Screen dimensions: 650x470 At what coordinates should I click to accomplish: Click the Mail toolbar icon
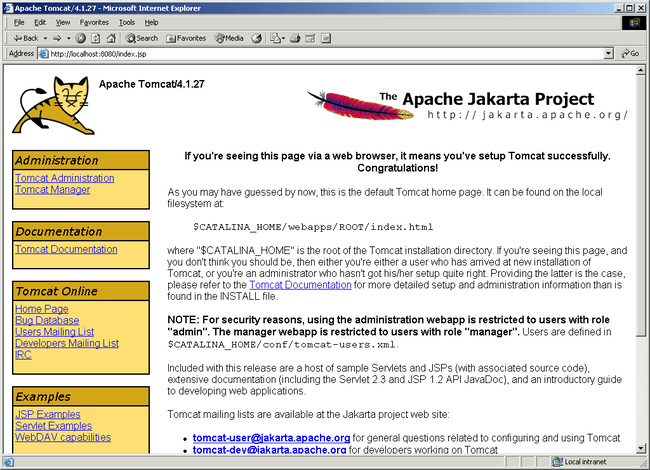275,38
